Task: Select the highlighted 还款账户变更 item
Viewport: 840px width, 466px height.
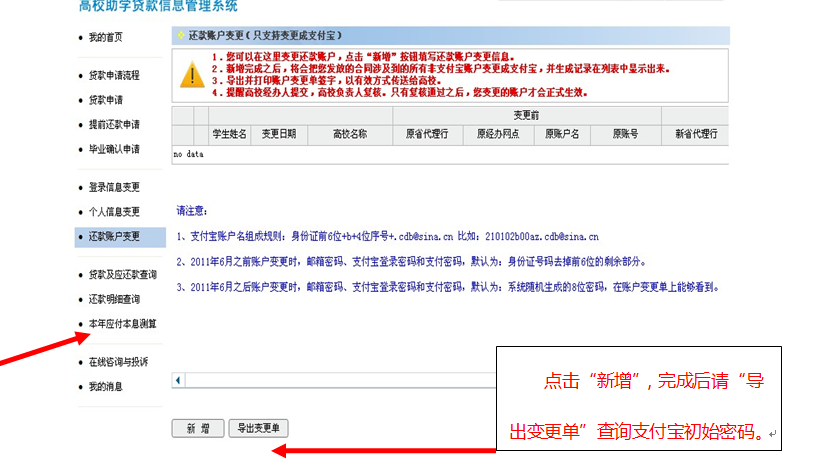Action: point(114,237)
